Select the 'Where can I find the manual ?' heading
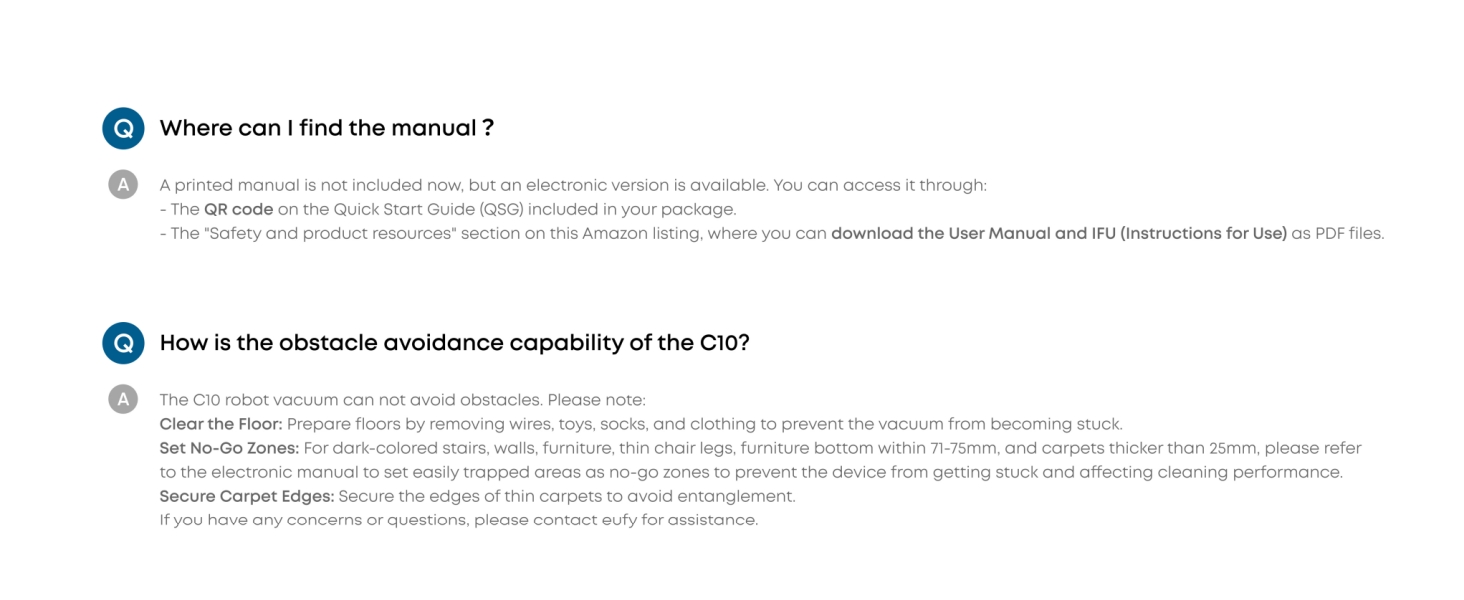Screen dimensions: 1464x600 (x=327, y=129)
